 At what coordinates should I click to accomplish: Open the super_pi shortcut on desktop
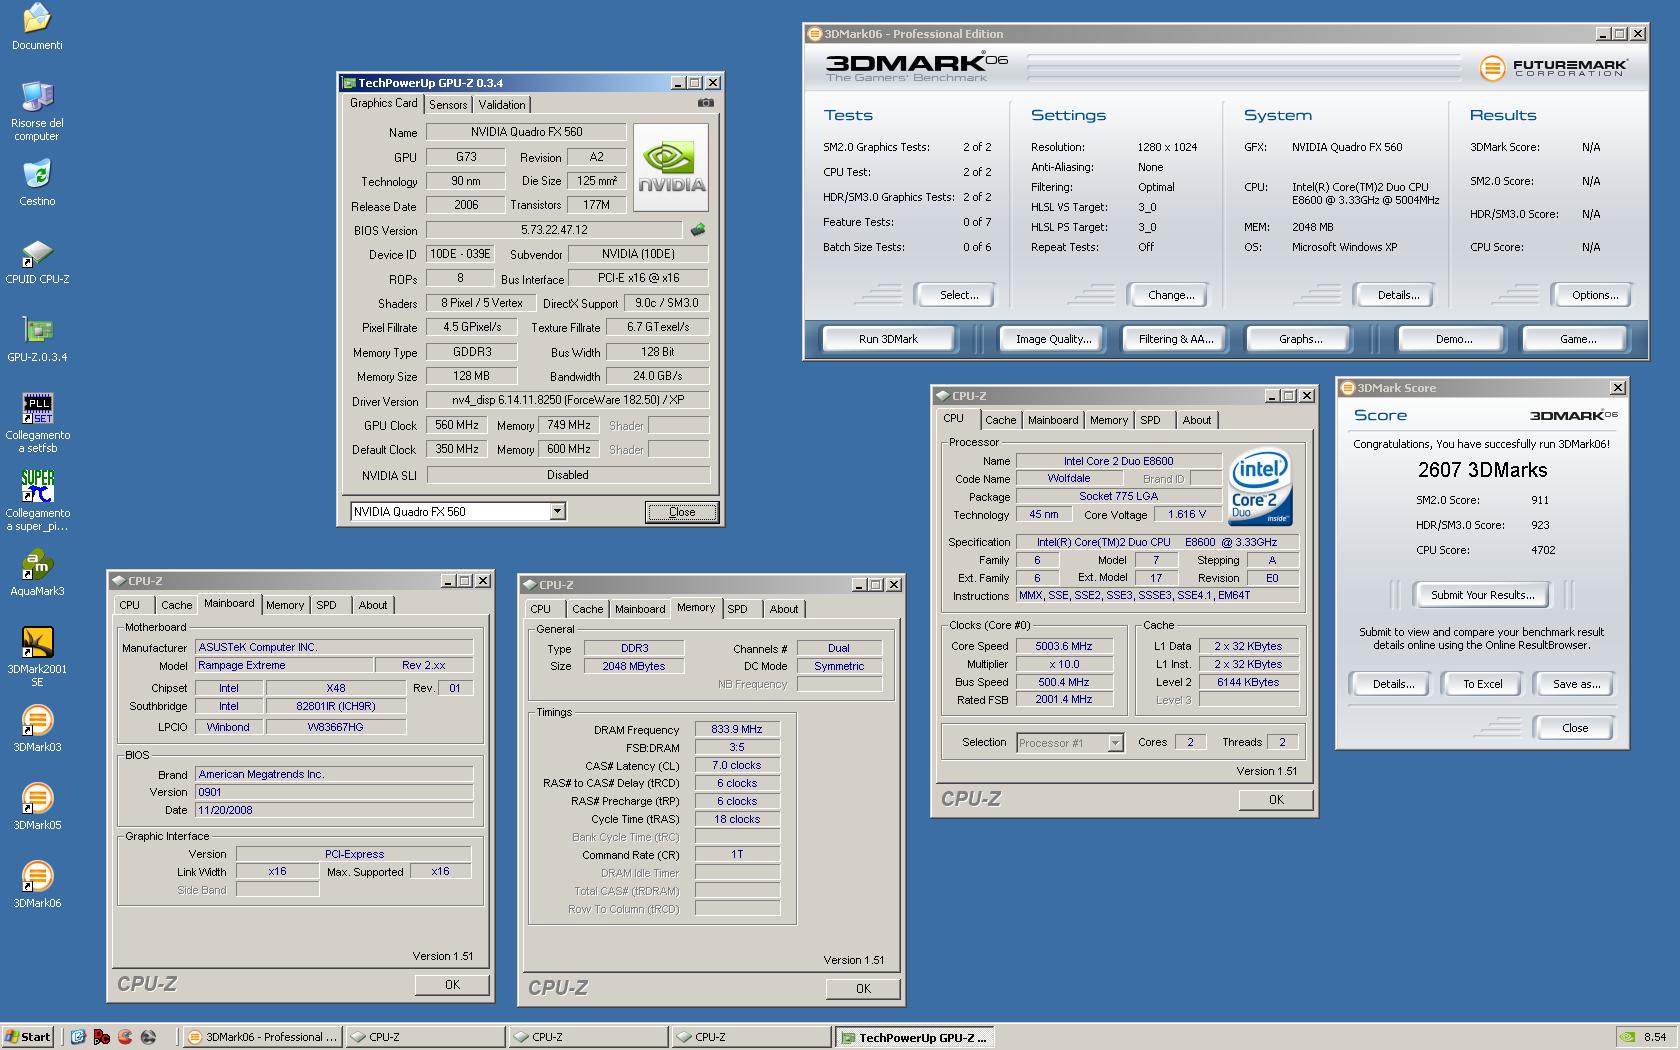tap(37, 500)
